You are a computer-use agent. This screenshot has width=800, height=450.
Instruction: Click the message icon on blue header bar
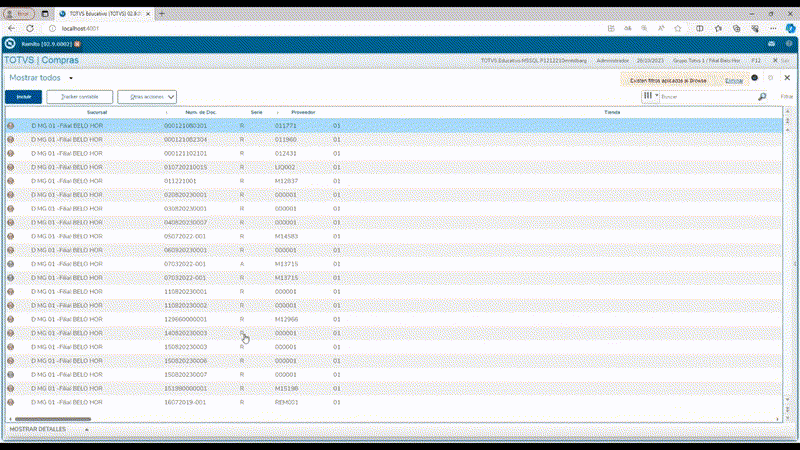pyautogui.click(x=771, y=44)
